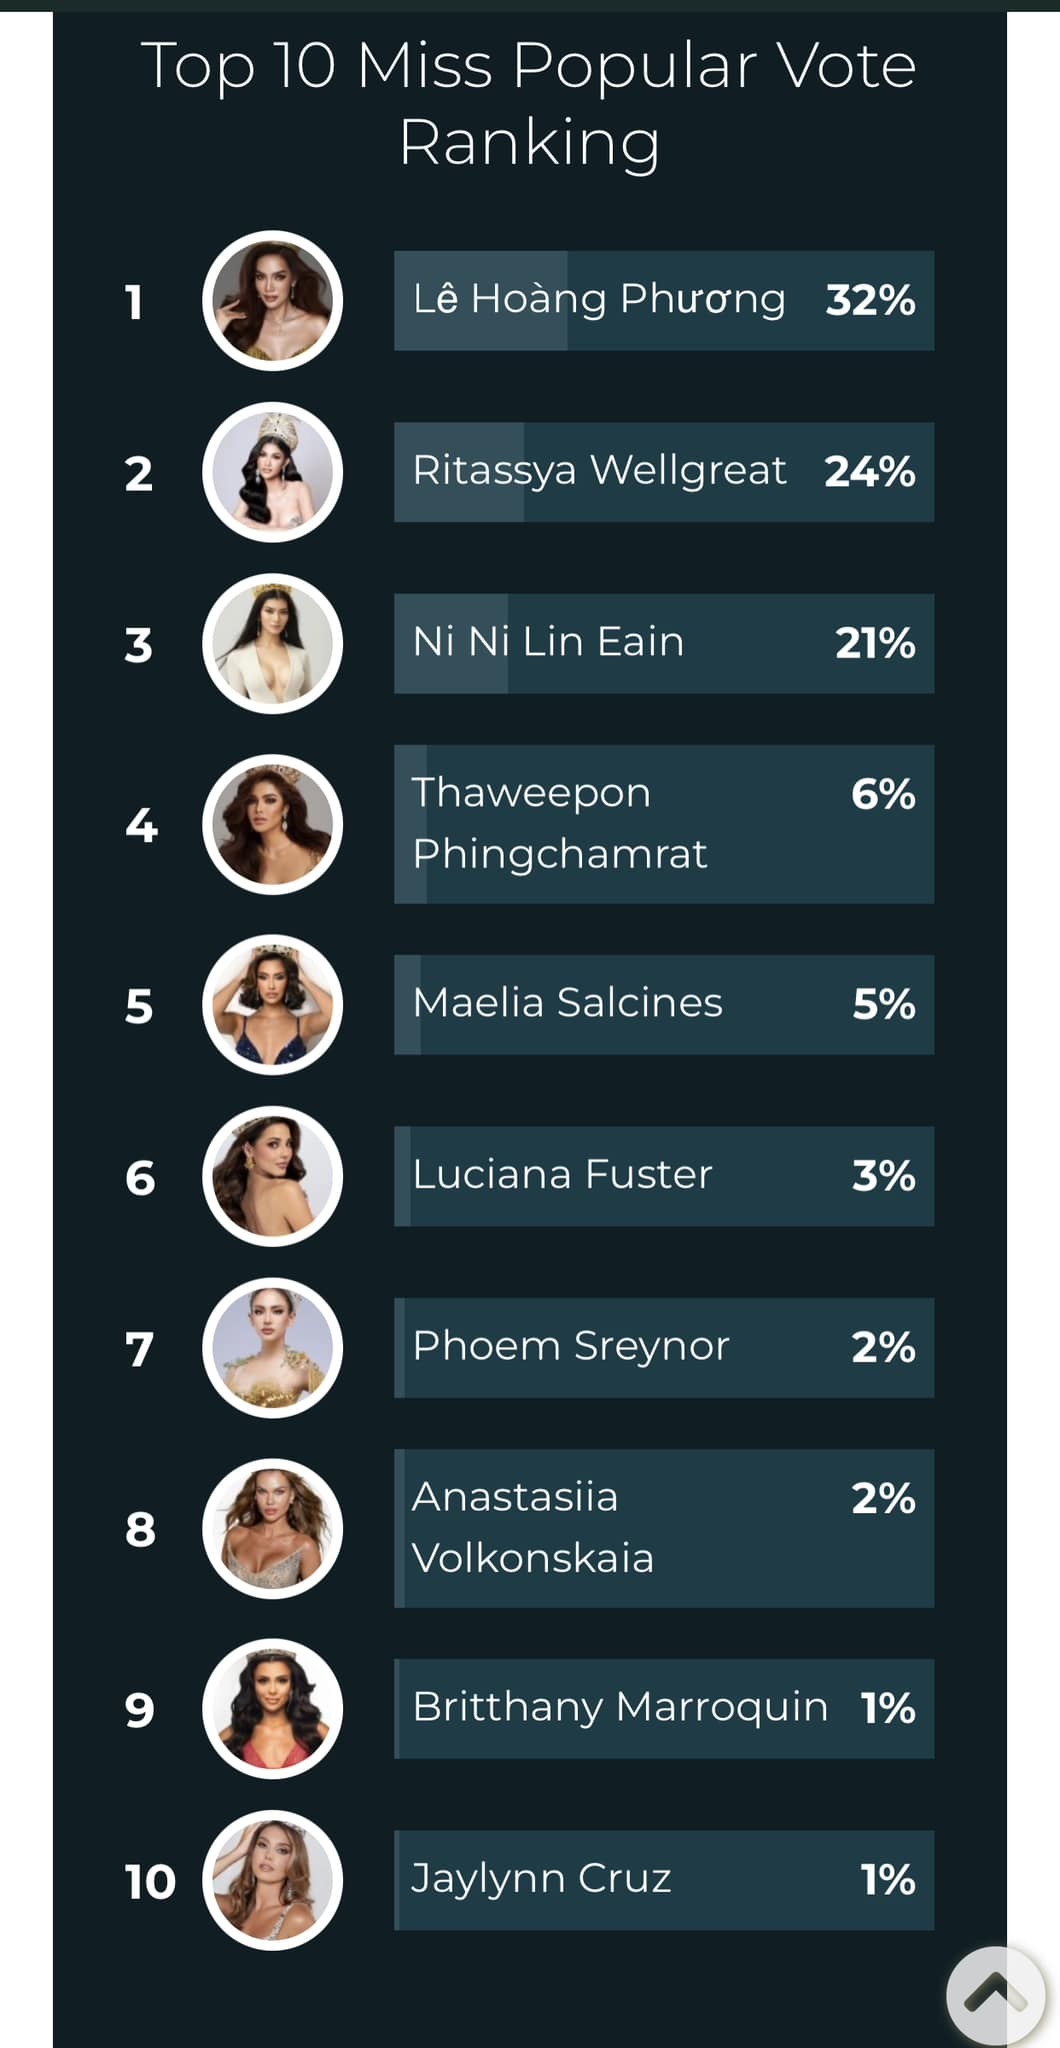Image resolution: width=1060 pixels, height=2048 pixels.
Task: Click Anastasiia Volkonskaia's circular photo
Action: [272, 1528]
